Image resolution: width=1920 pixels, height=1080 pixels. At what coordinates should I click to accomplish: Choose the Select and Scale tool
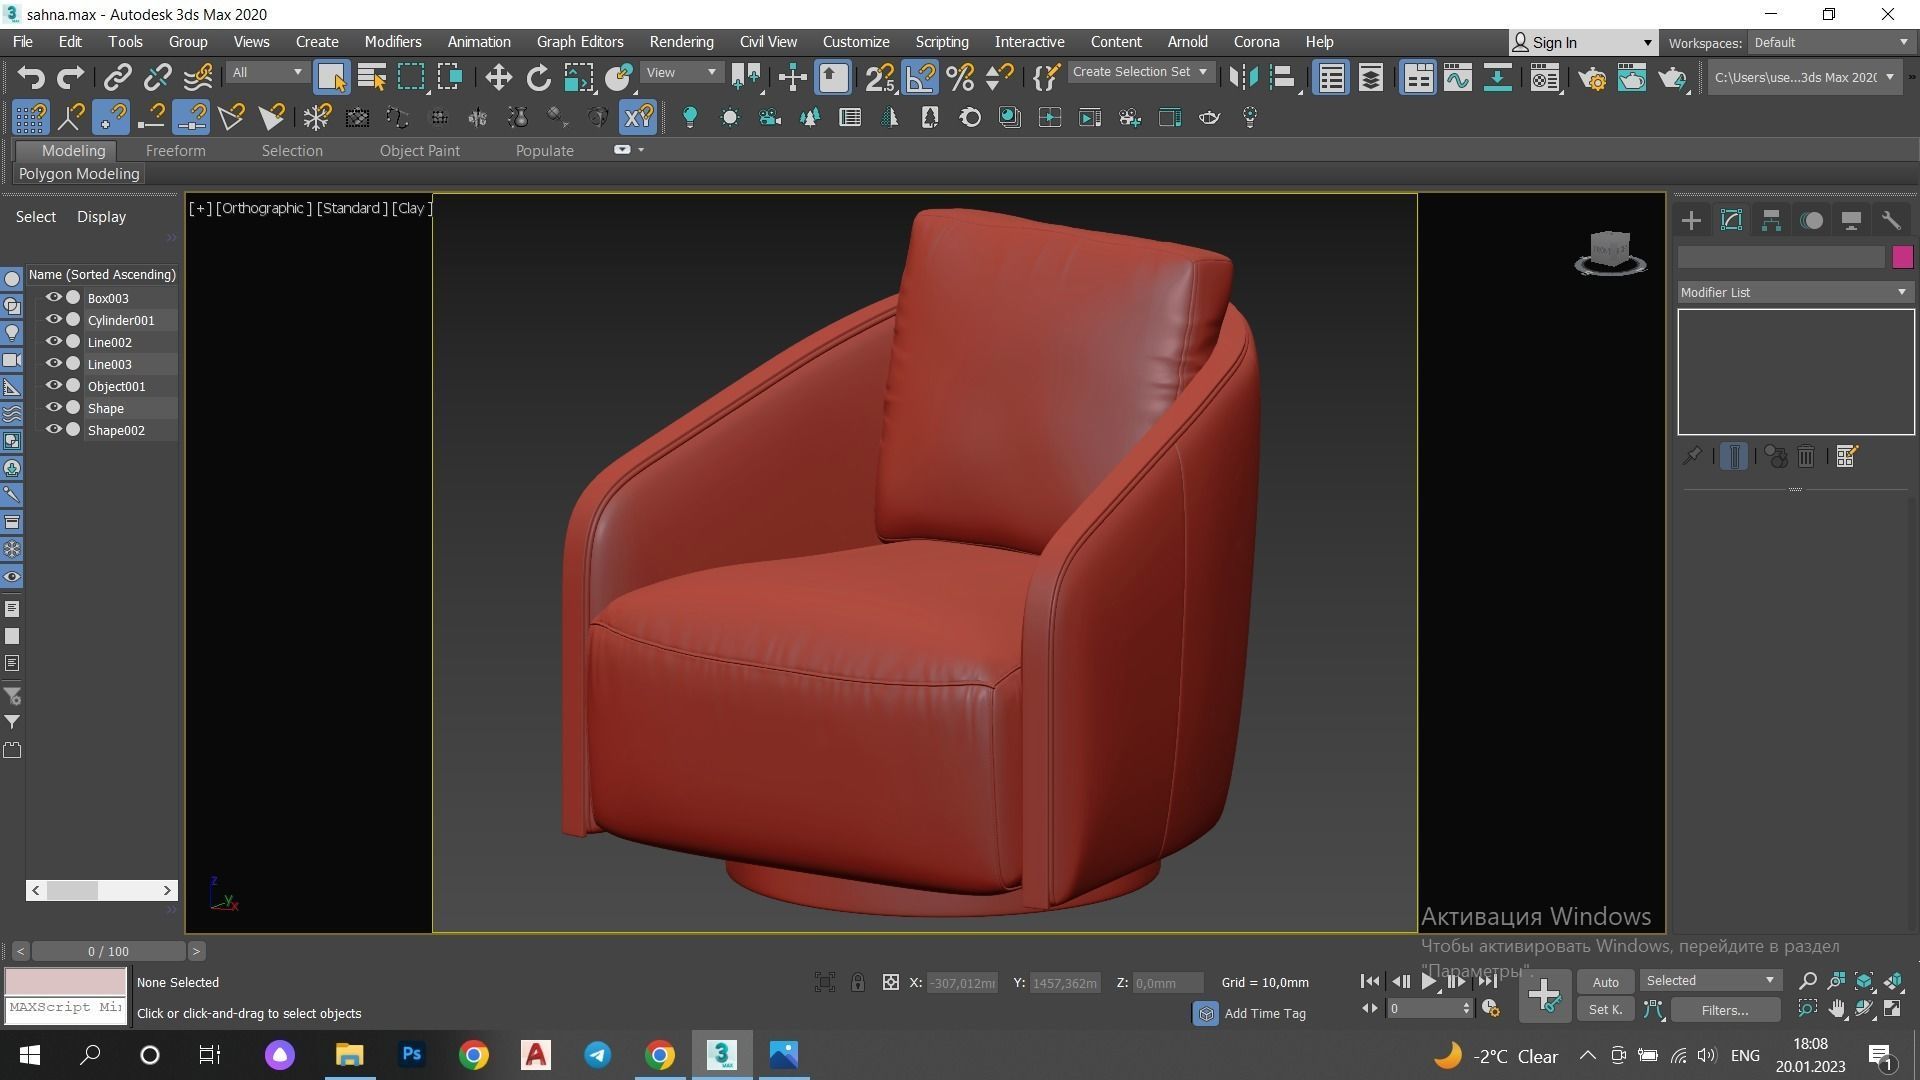[579, 78]
